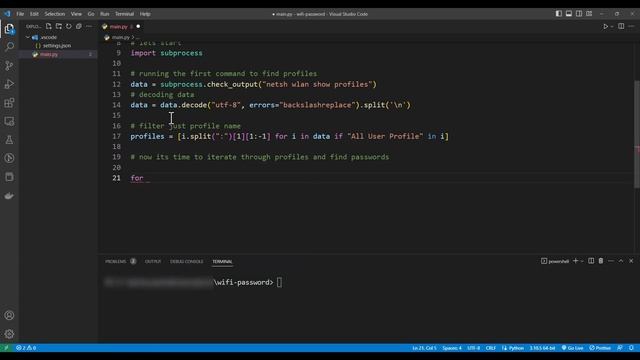
Task: Click the Prettier status button
Action: click(600, 348)
